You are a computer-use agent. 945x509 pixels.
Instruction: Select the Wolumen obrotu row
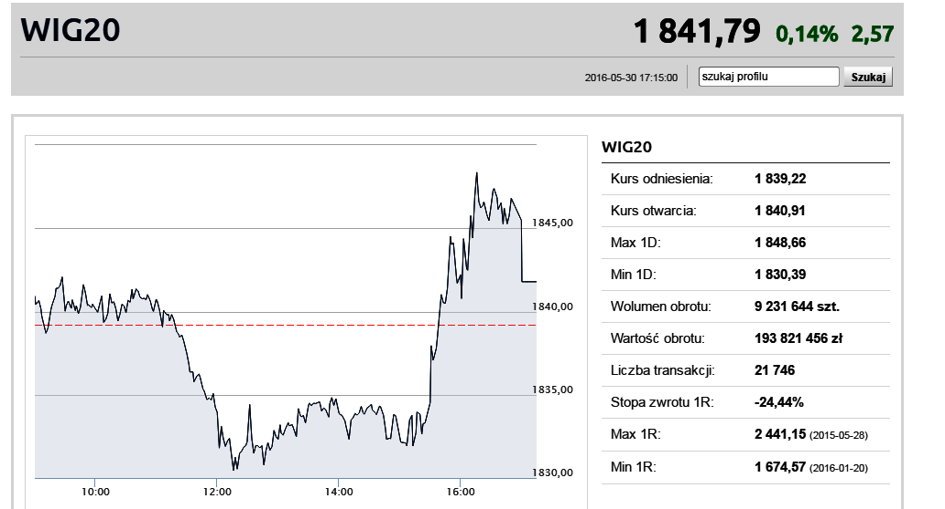click(745, 307)
